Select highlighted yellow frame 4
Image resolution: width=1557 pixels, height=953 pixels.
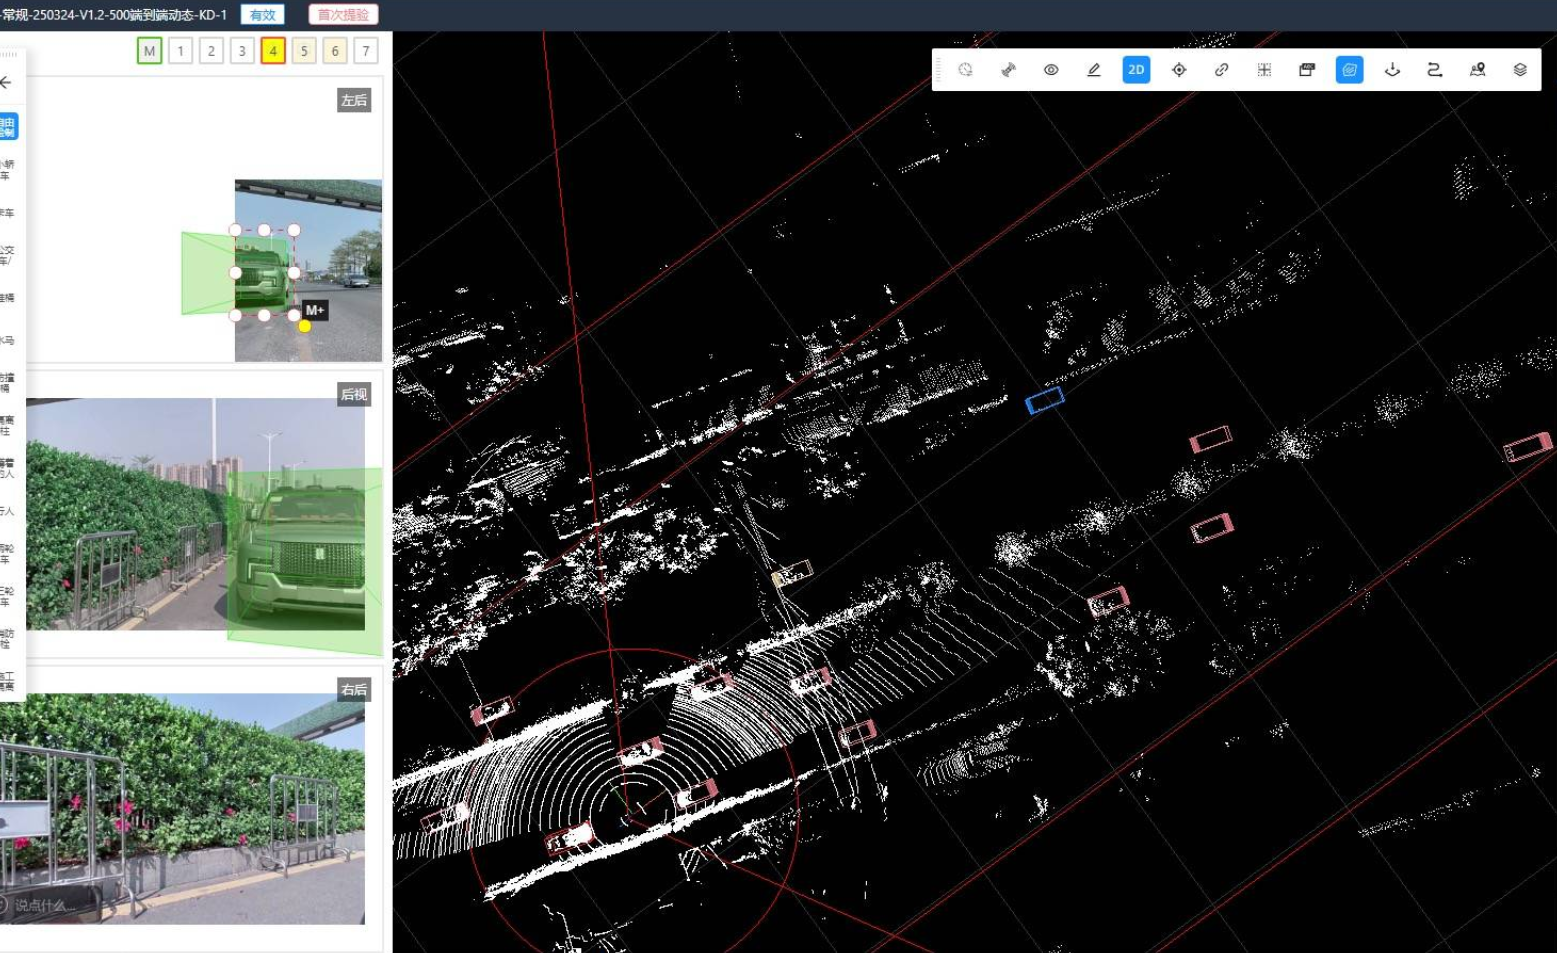pyautogui.click(x=273, y=51)
